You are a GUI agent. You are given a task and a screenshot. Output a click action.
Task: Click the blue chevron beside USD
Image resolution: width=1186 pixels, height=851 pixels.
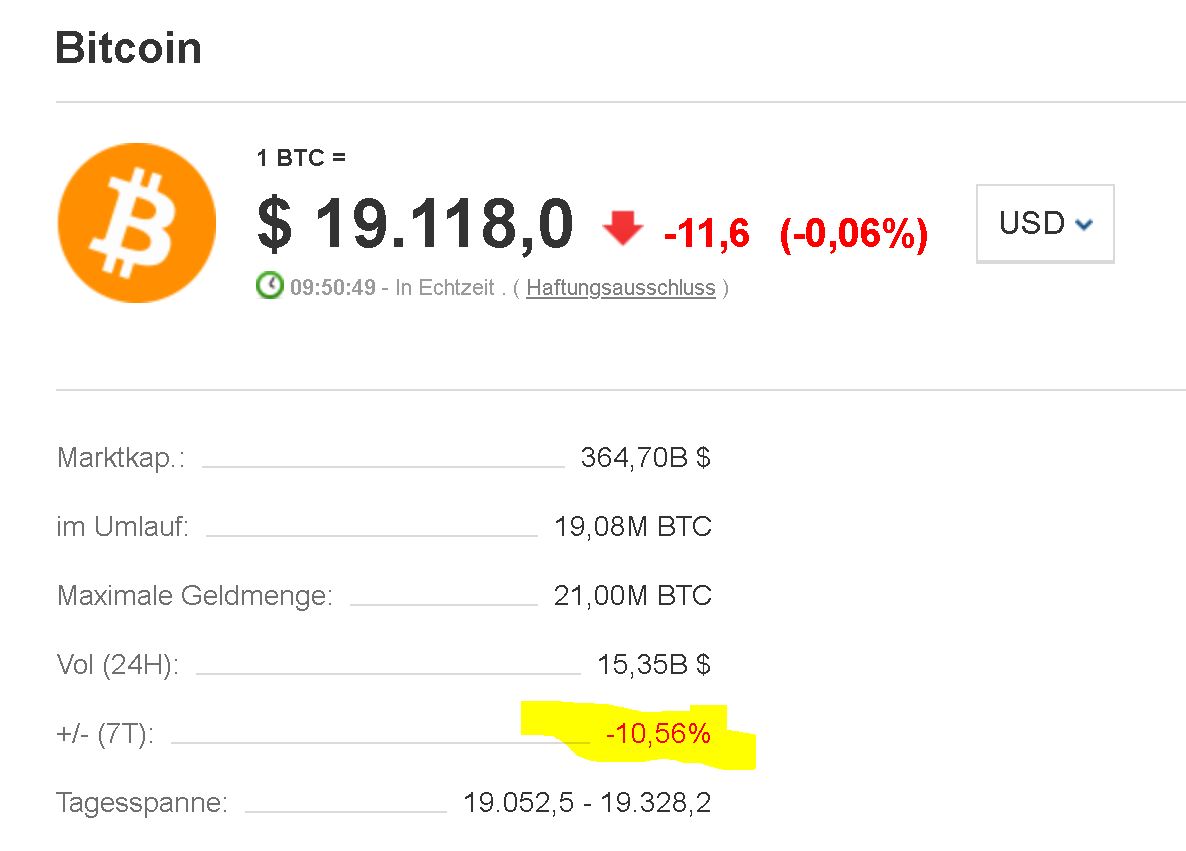click(1084, 225)
